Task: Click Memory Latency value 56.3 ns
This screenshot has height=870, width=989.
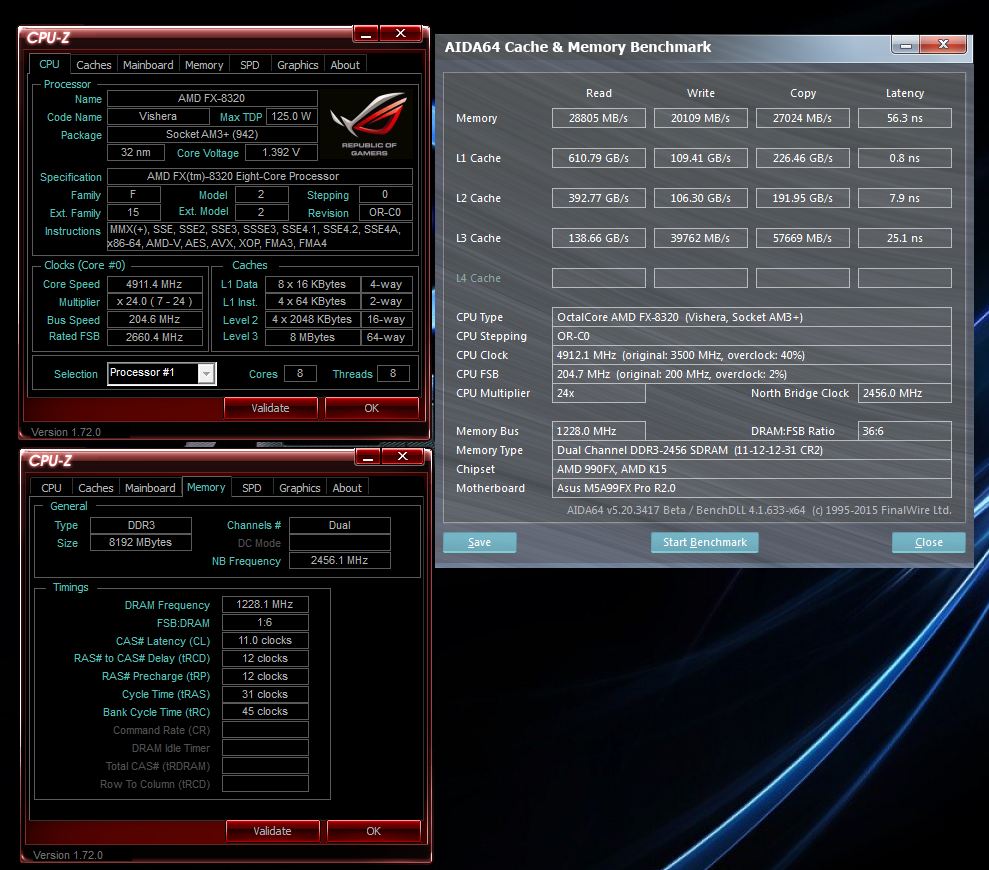Action: coord(904,118)
